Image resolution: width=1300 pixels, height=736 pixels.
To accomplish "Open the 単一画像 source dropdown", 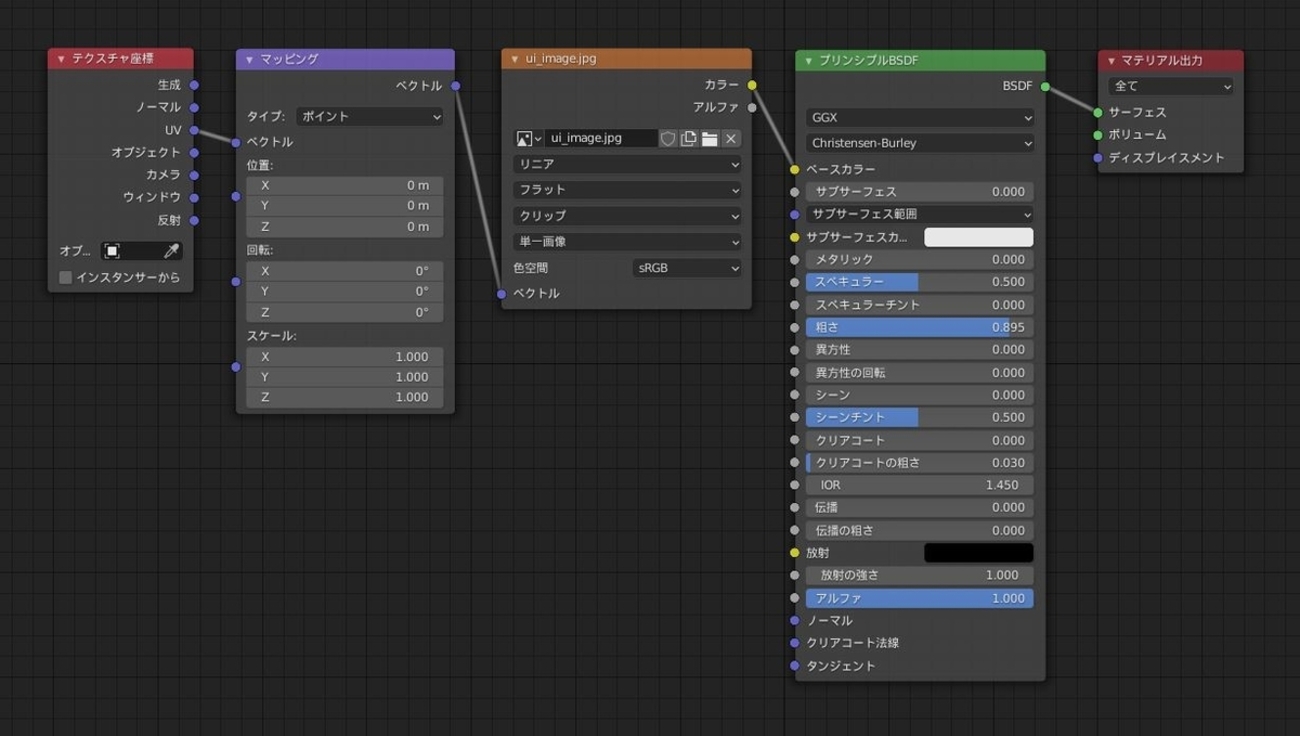I will pos(626,240).
